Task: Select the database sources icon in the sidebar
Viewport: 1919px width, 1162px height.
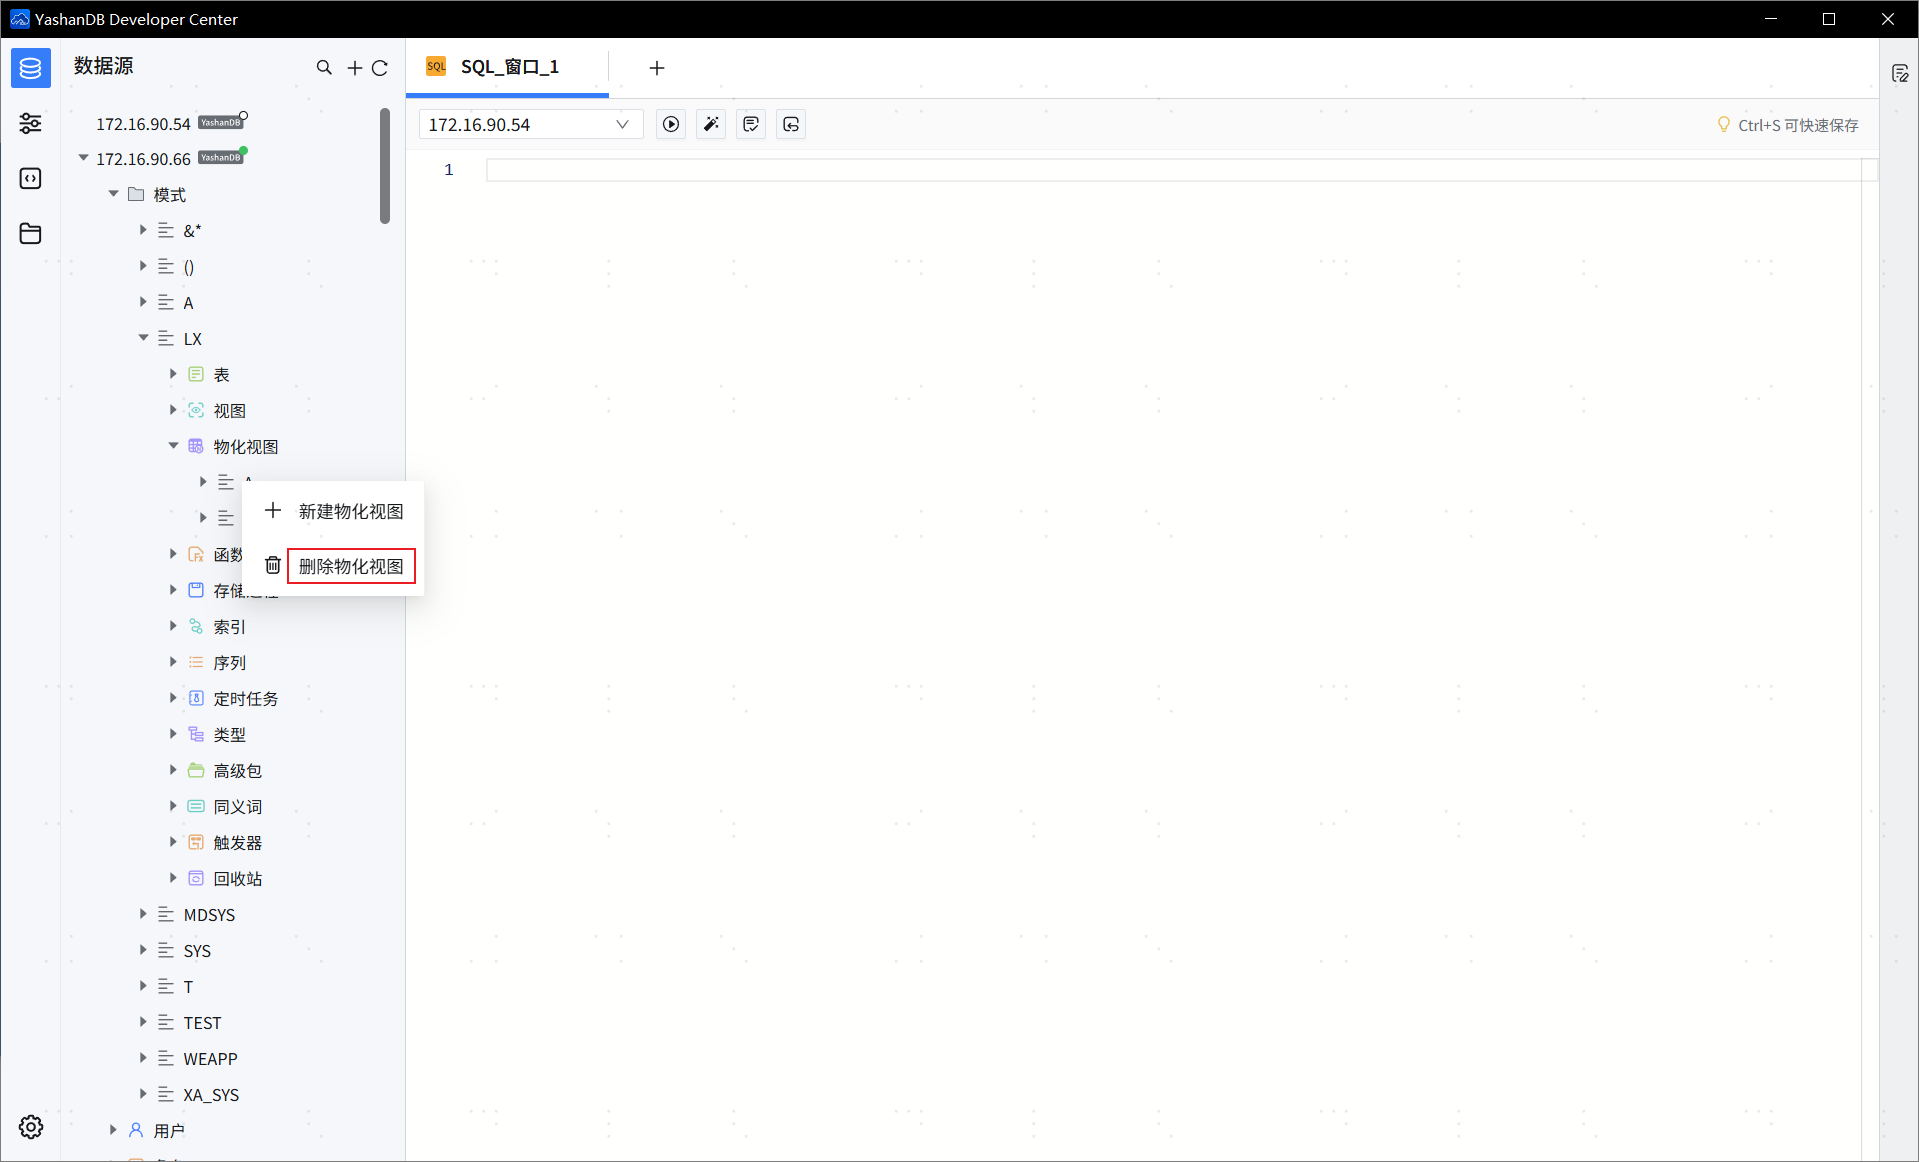Action: click(30, 68)
